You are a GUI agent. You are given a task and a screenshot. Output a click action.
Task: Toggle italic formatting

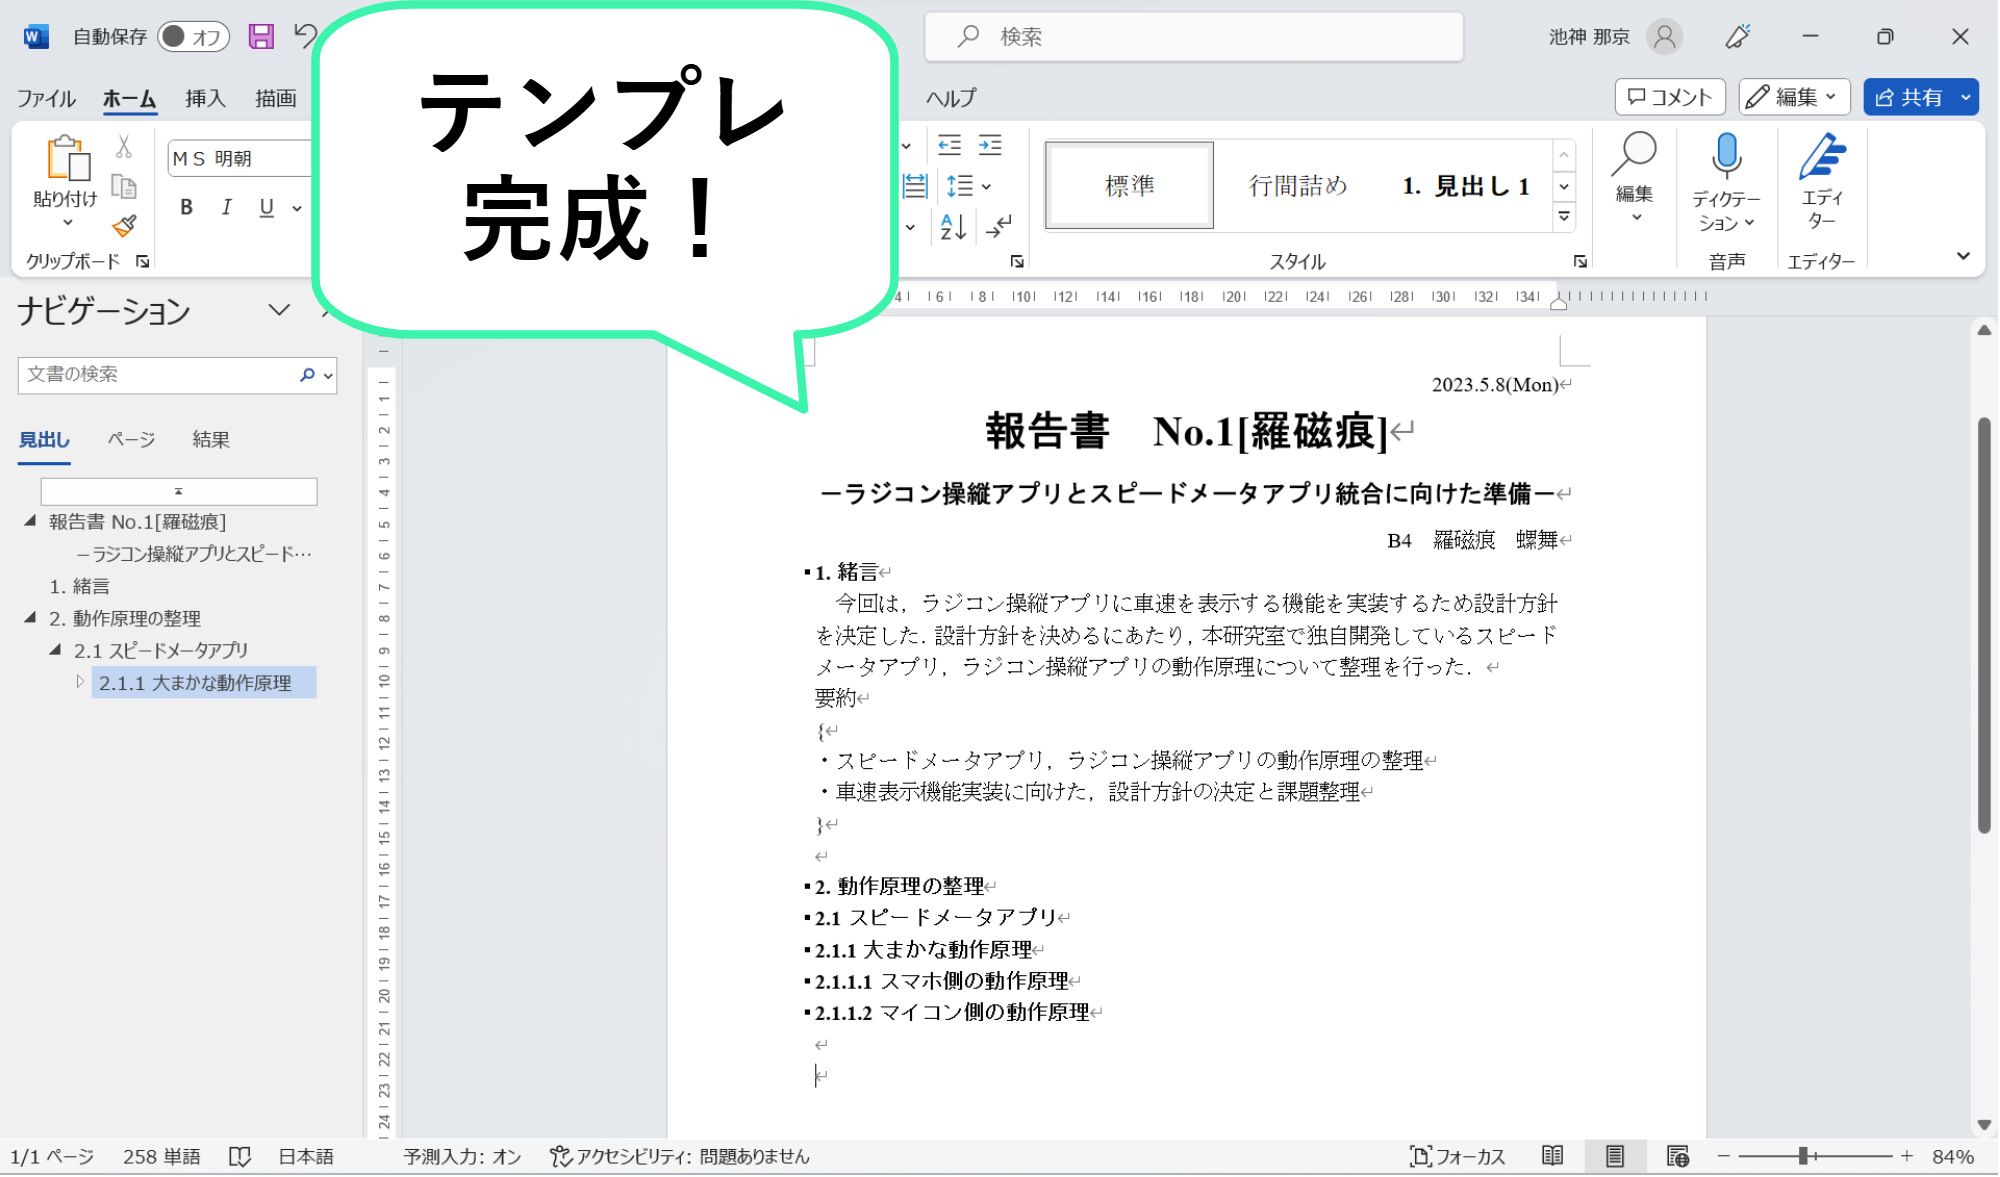227,207
